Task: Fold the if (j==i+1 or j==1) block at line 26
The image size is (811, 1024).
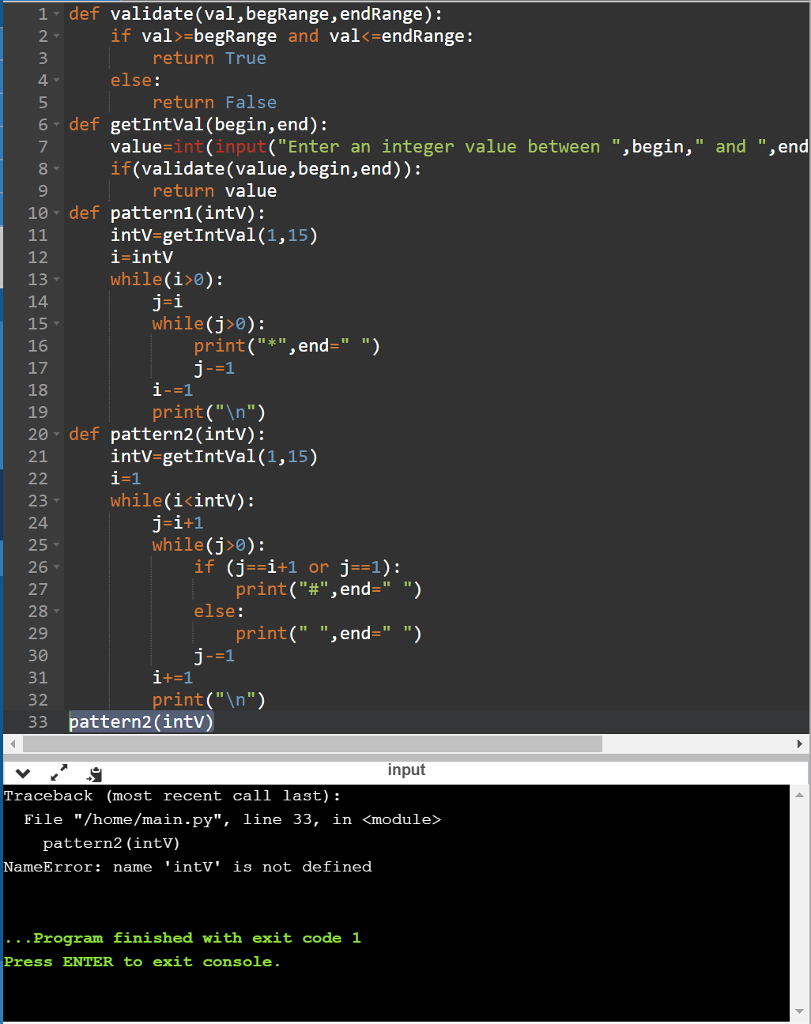Action: click(x=57, y=567)
